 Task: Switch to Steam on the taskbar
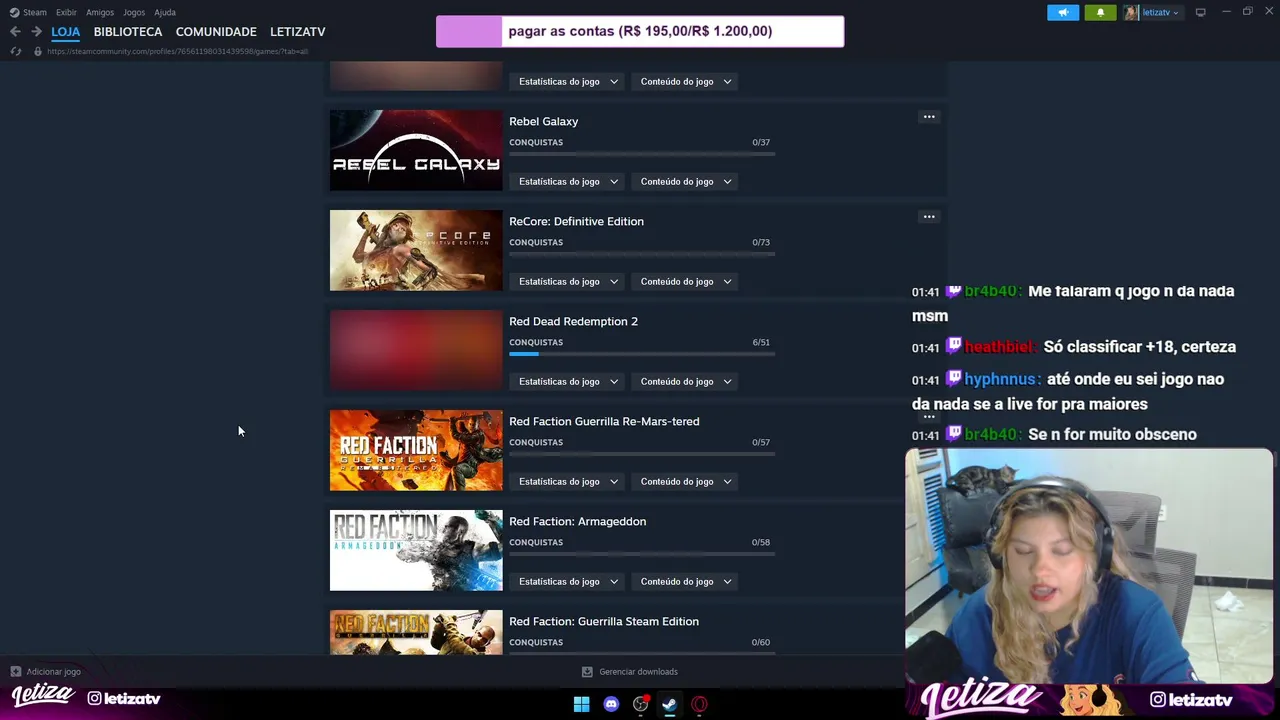click(x=669, y=704)
